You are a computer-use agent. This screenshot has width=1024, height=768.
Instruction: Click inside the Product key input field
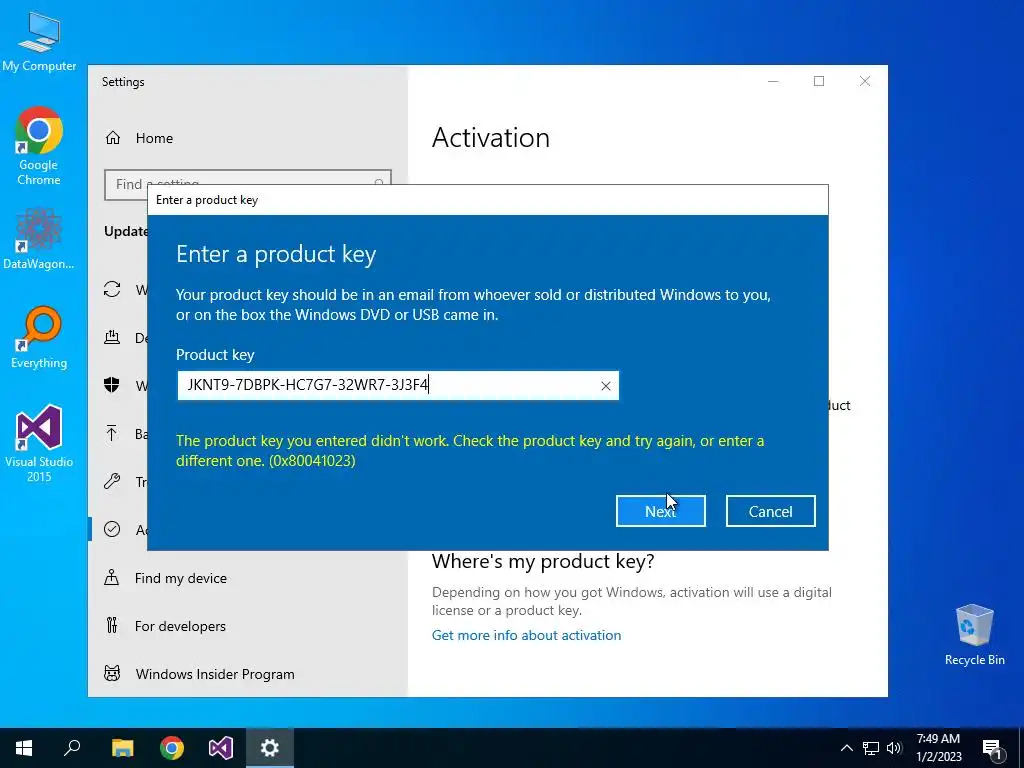[x=398, y=385]
